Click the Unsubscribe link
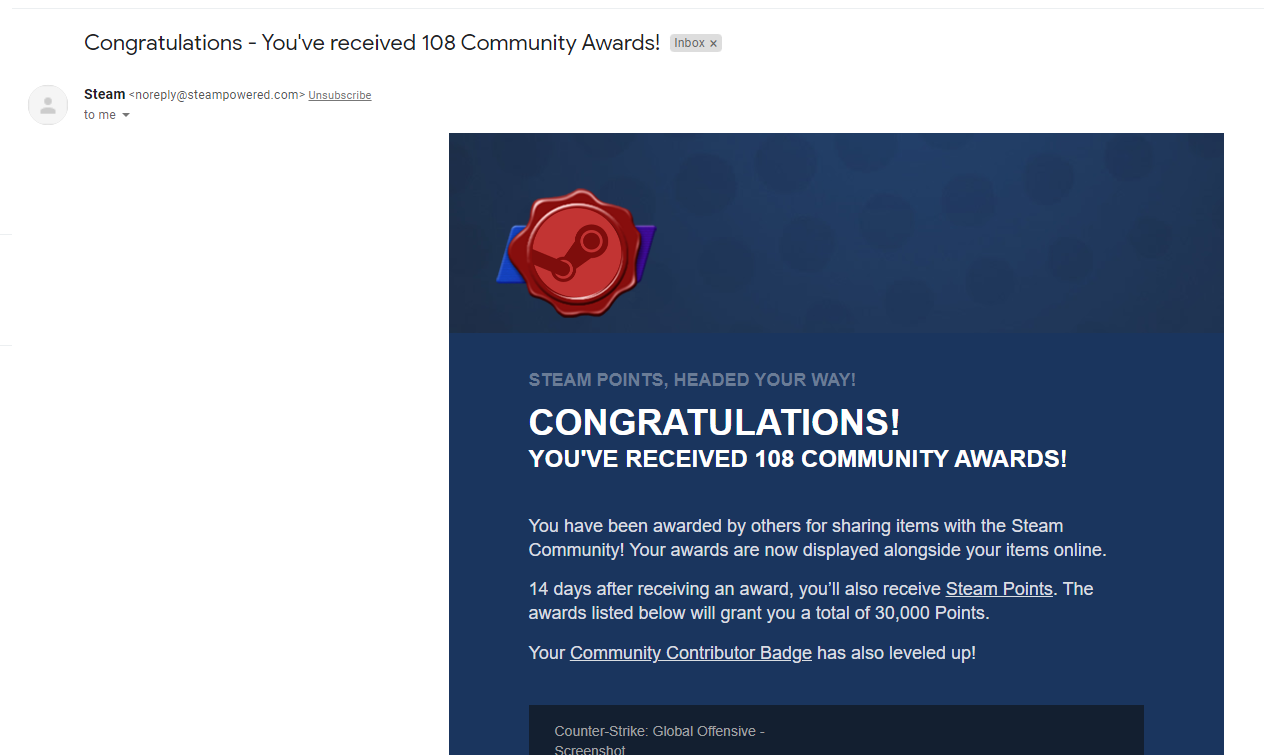 (x=340, y=95)
